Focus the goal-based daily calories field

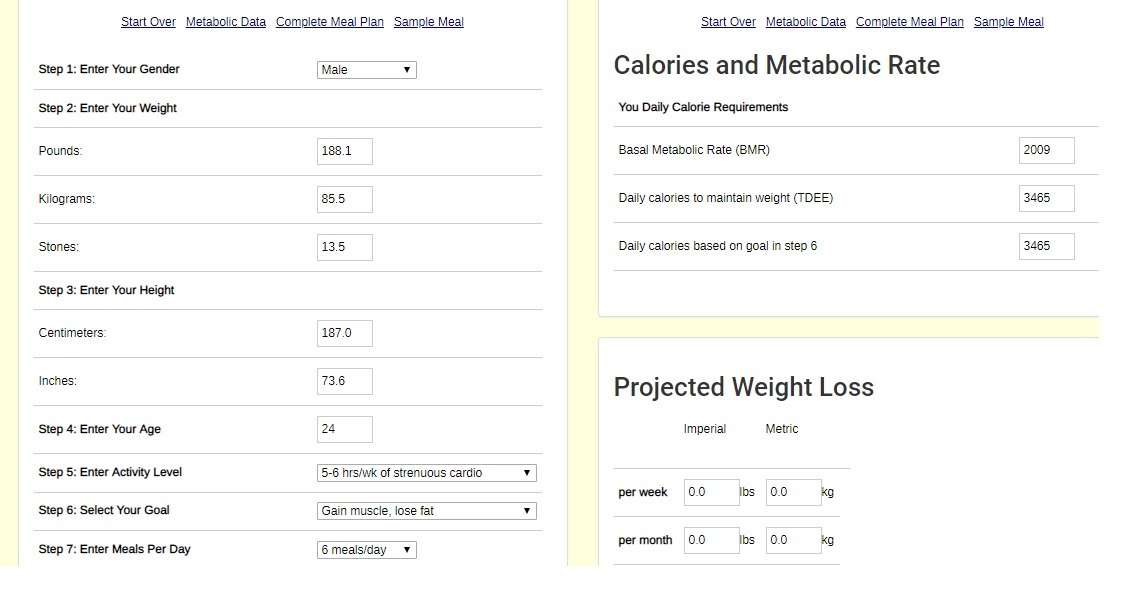[x=1046, y=246]
